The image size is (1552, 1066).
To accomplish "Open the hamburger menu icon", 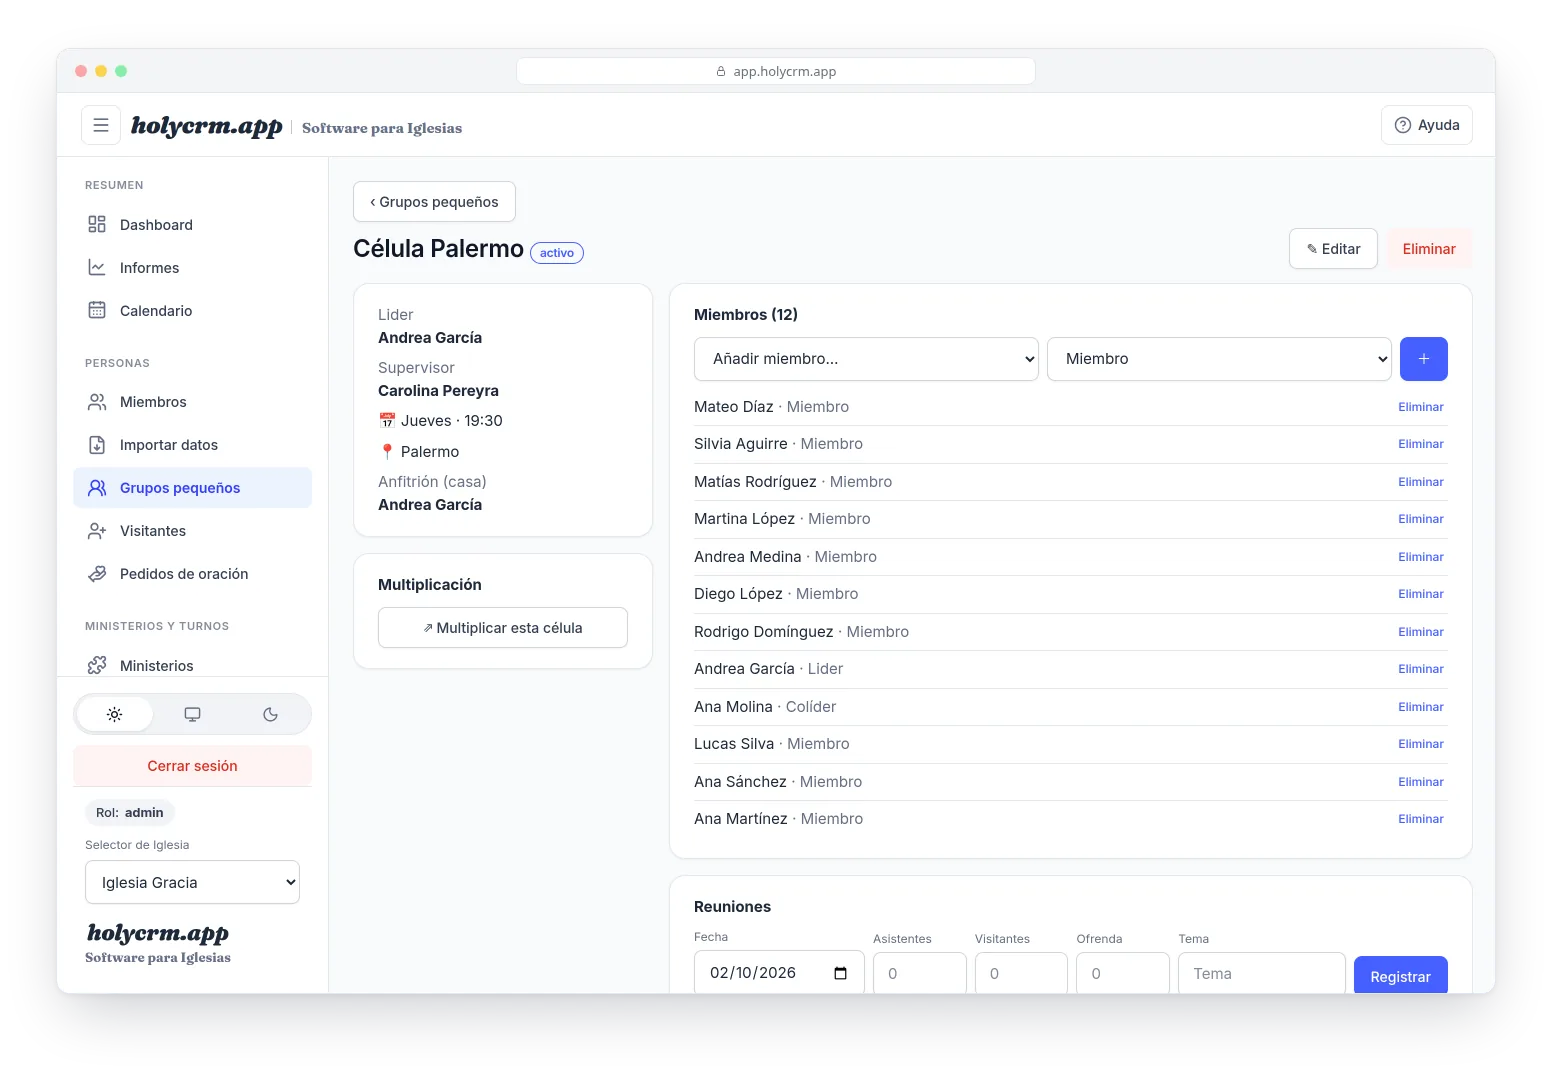I will (x=101, y=125).
